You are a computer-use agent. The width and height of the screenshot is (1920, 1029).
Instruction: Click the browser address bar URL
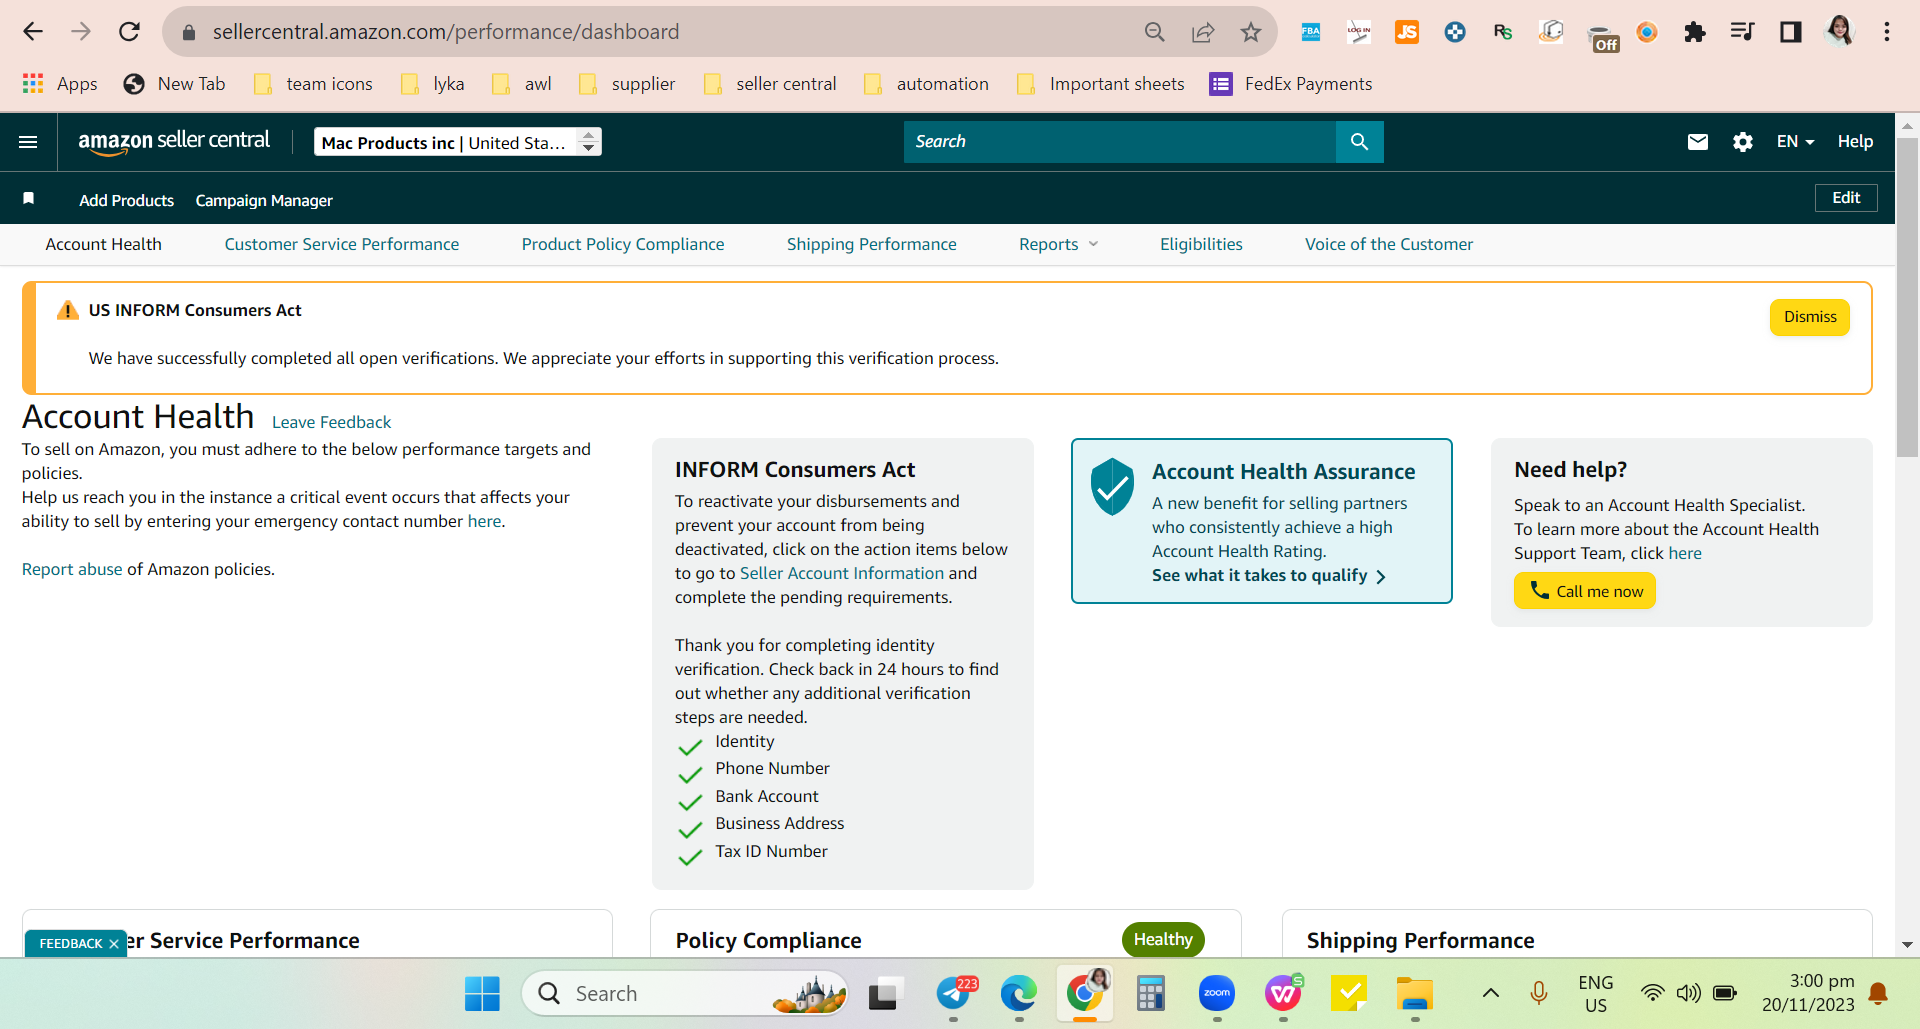pos(446,32)
